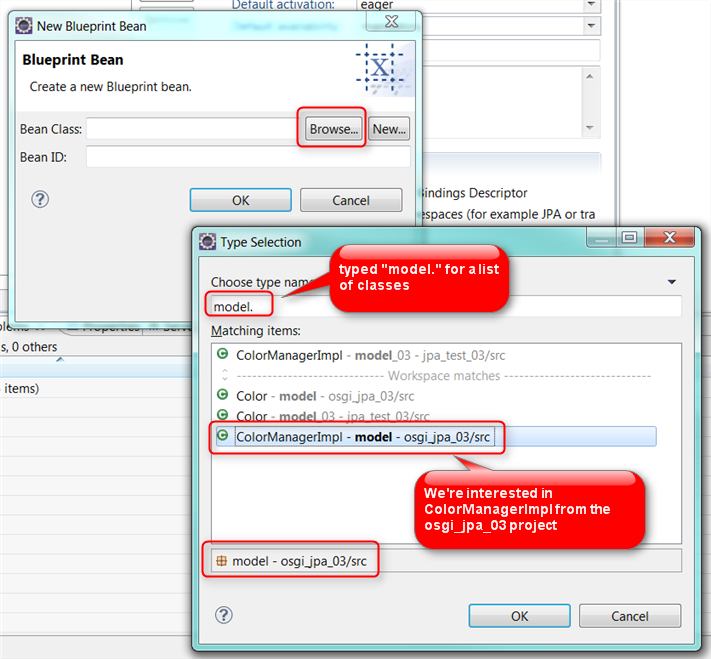Click the package icon beside model - osgi_jpa_03/src
This screenshot has height=659, width=711.
pyautogui.click(x=221, y=561)
